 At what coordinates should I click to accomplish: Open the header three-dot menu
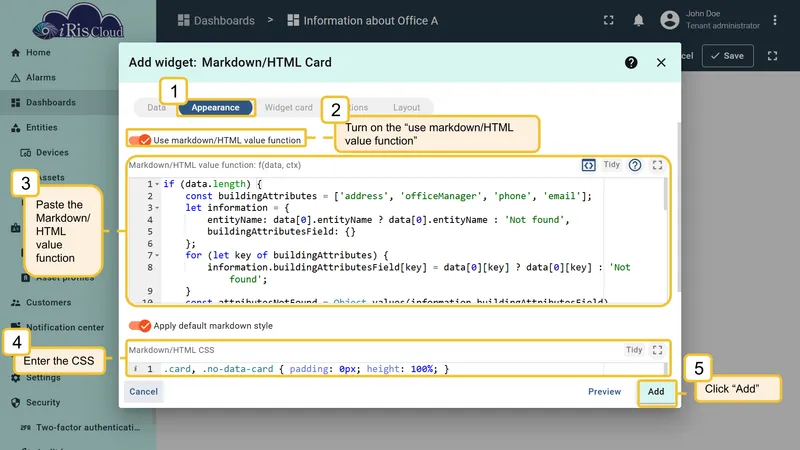(774, 20)
